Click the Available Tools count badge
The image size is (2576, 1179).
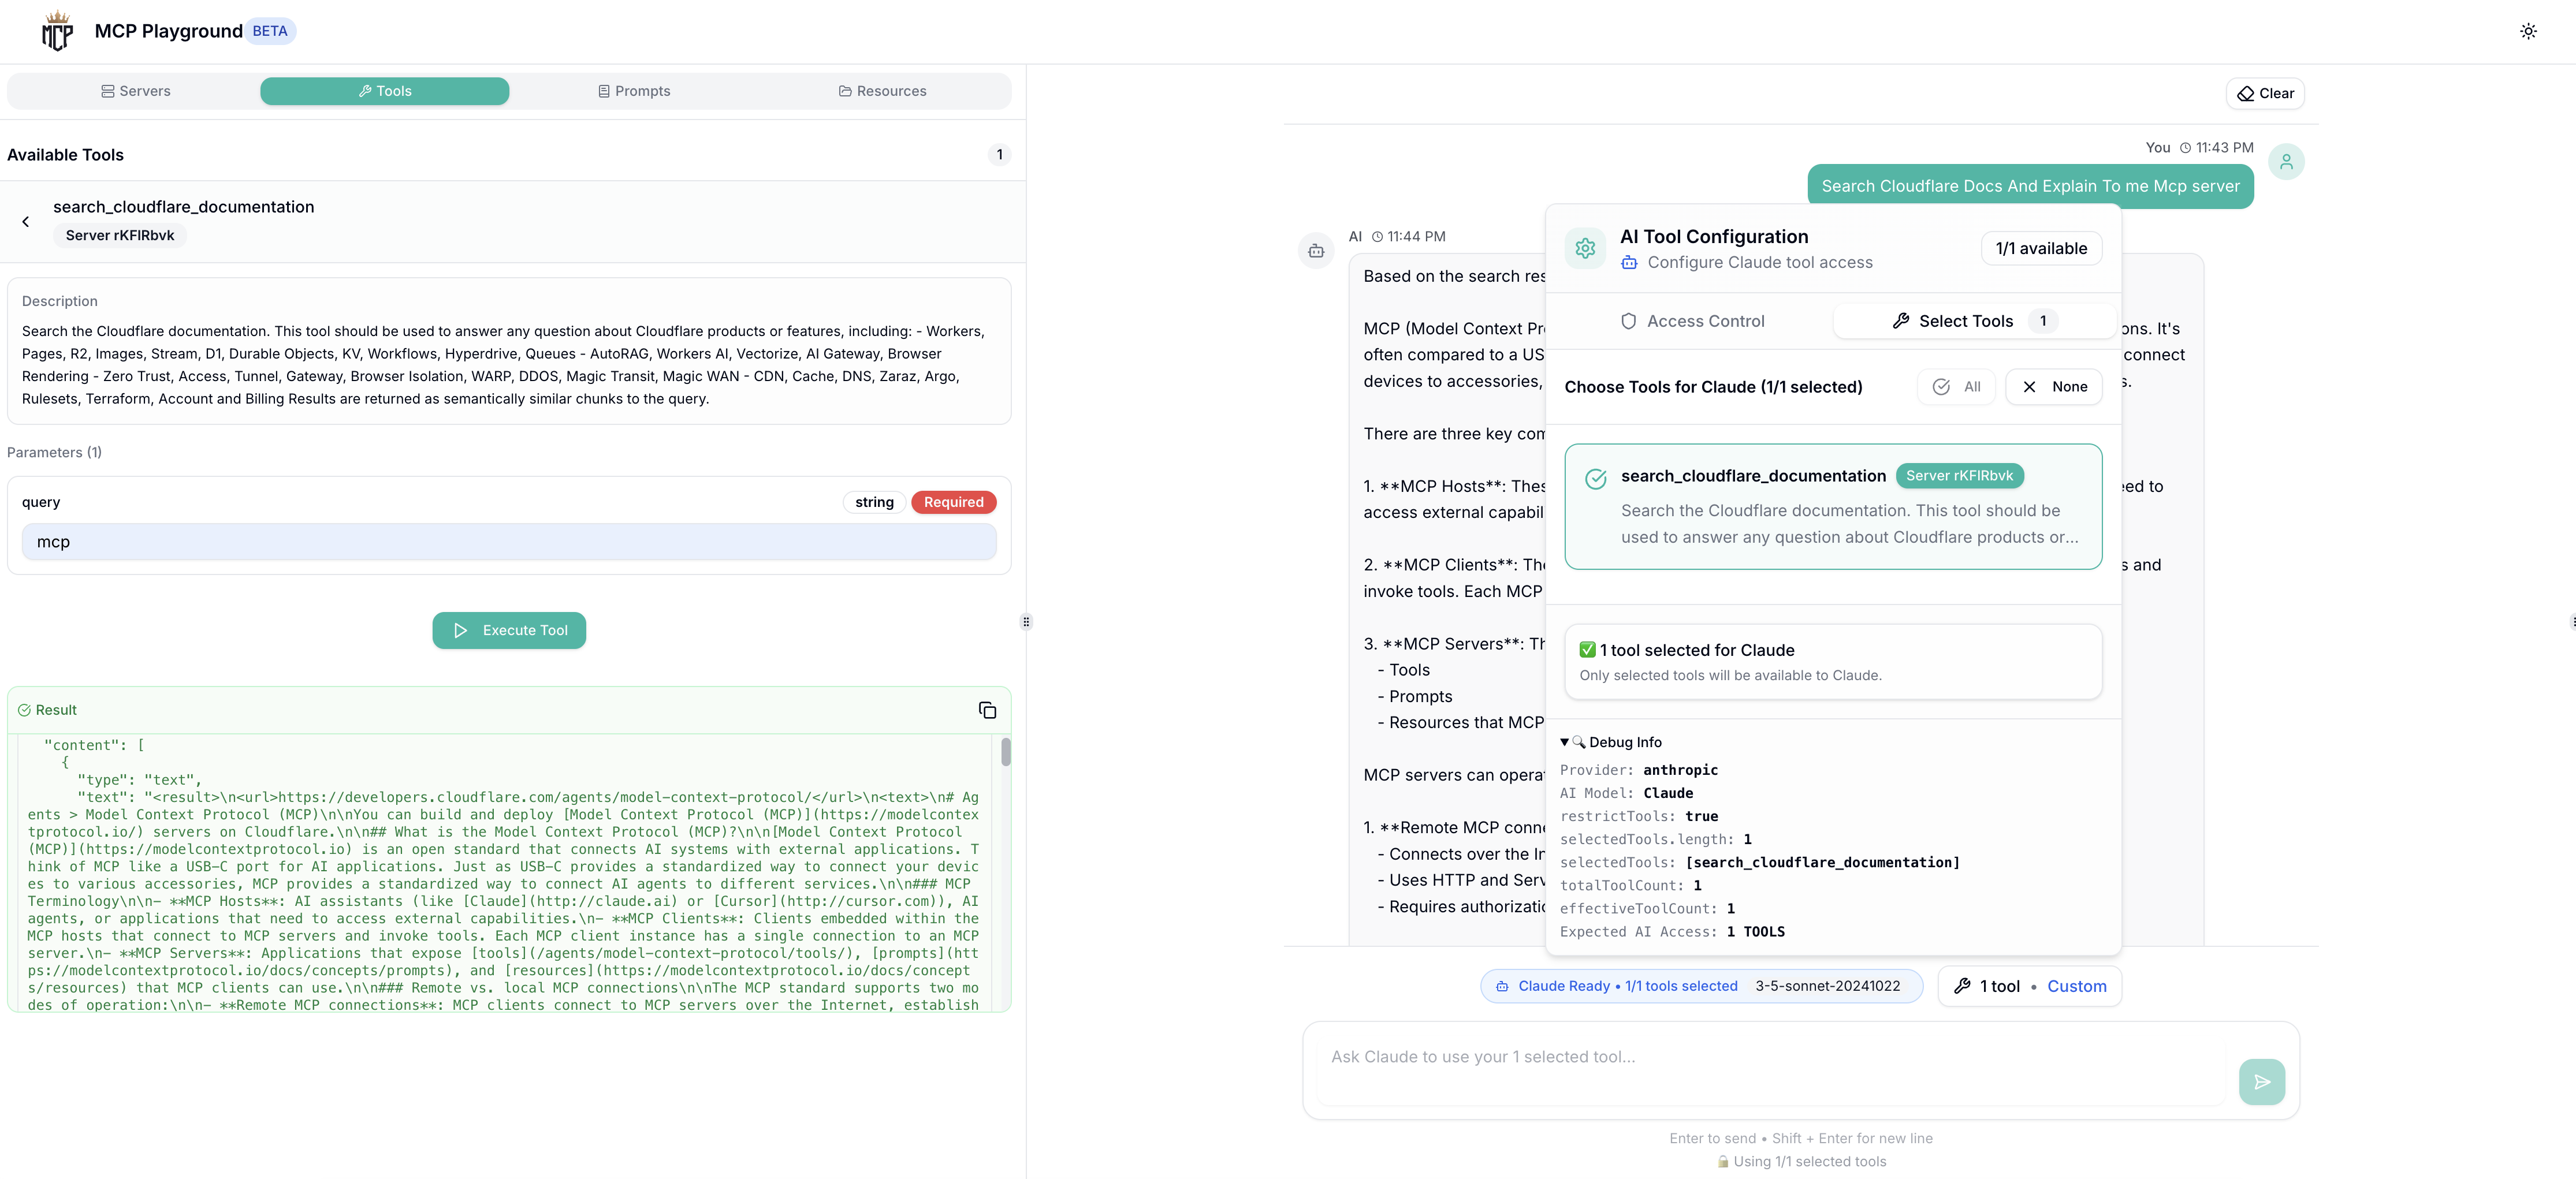[999, 155]
